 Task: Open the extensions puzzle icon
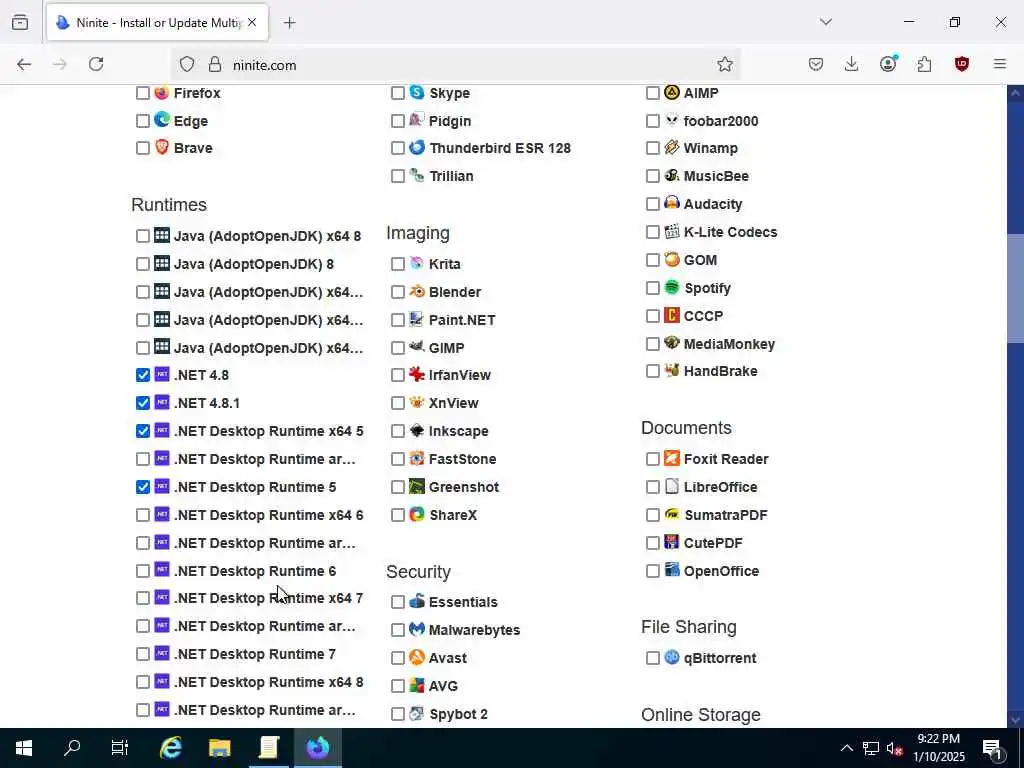(x=924, y=64)
